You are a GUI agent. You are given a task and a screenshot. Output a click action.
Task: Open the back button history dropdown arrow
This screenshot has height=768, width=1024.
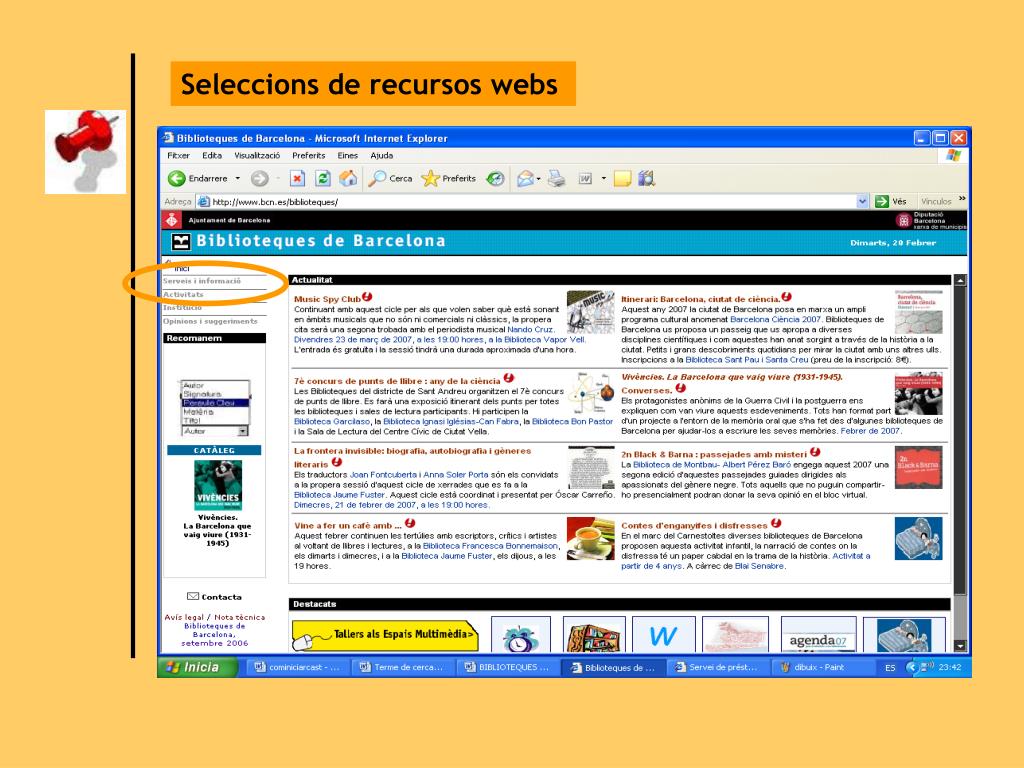click(x=238, y=178)
